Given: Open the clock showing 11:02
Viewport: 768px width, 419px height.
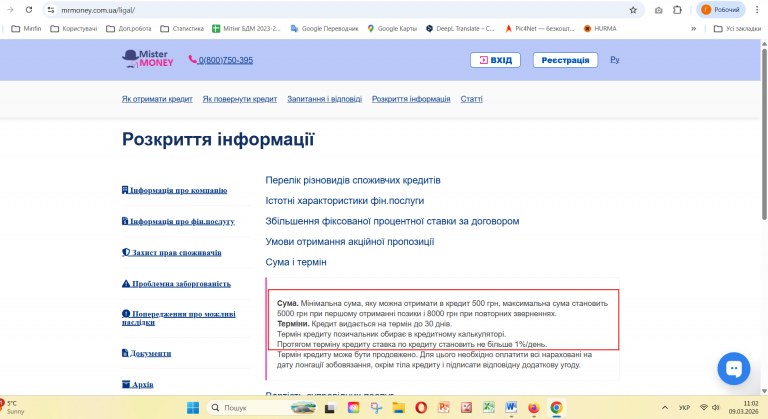Looking at the screenshot, I should 744,408.
